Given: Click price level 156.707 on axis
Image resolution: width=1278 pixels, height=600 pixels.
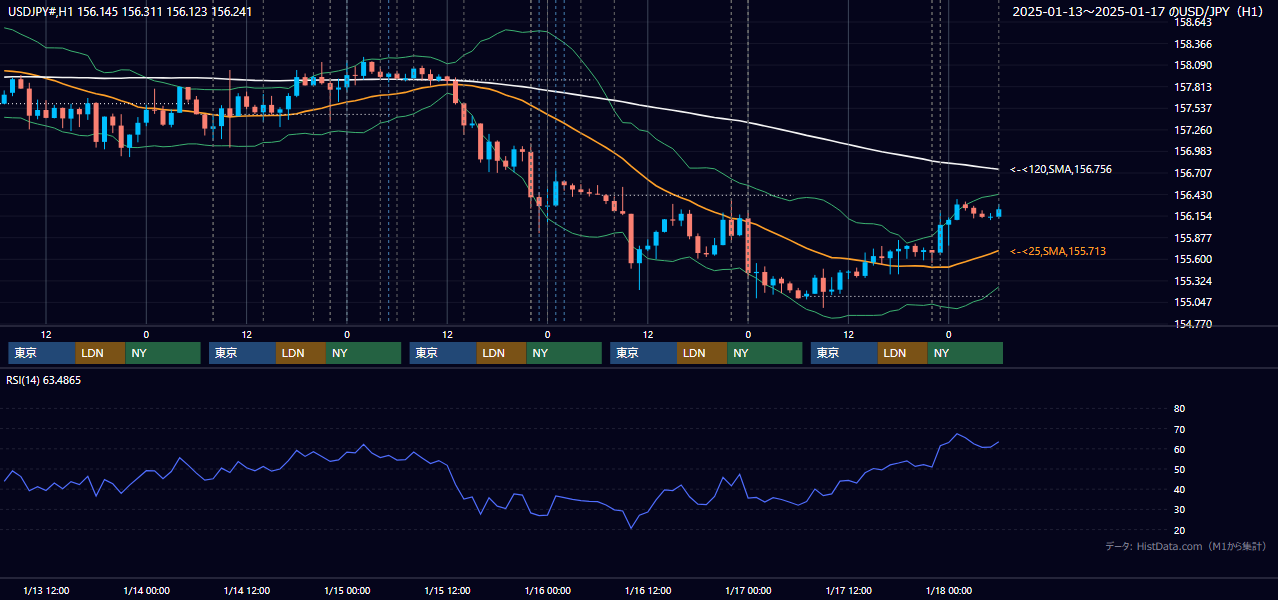Looking at the screenshot, I should [1192, 173].
